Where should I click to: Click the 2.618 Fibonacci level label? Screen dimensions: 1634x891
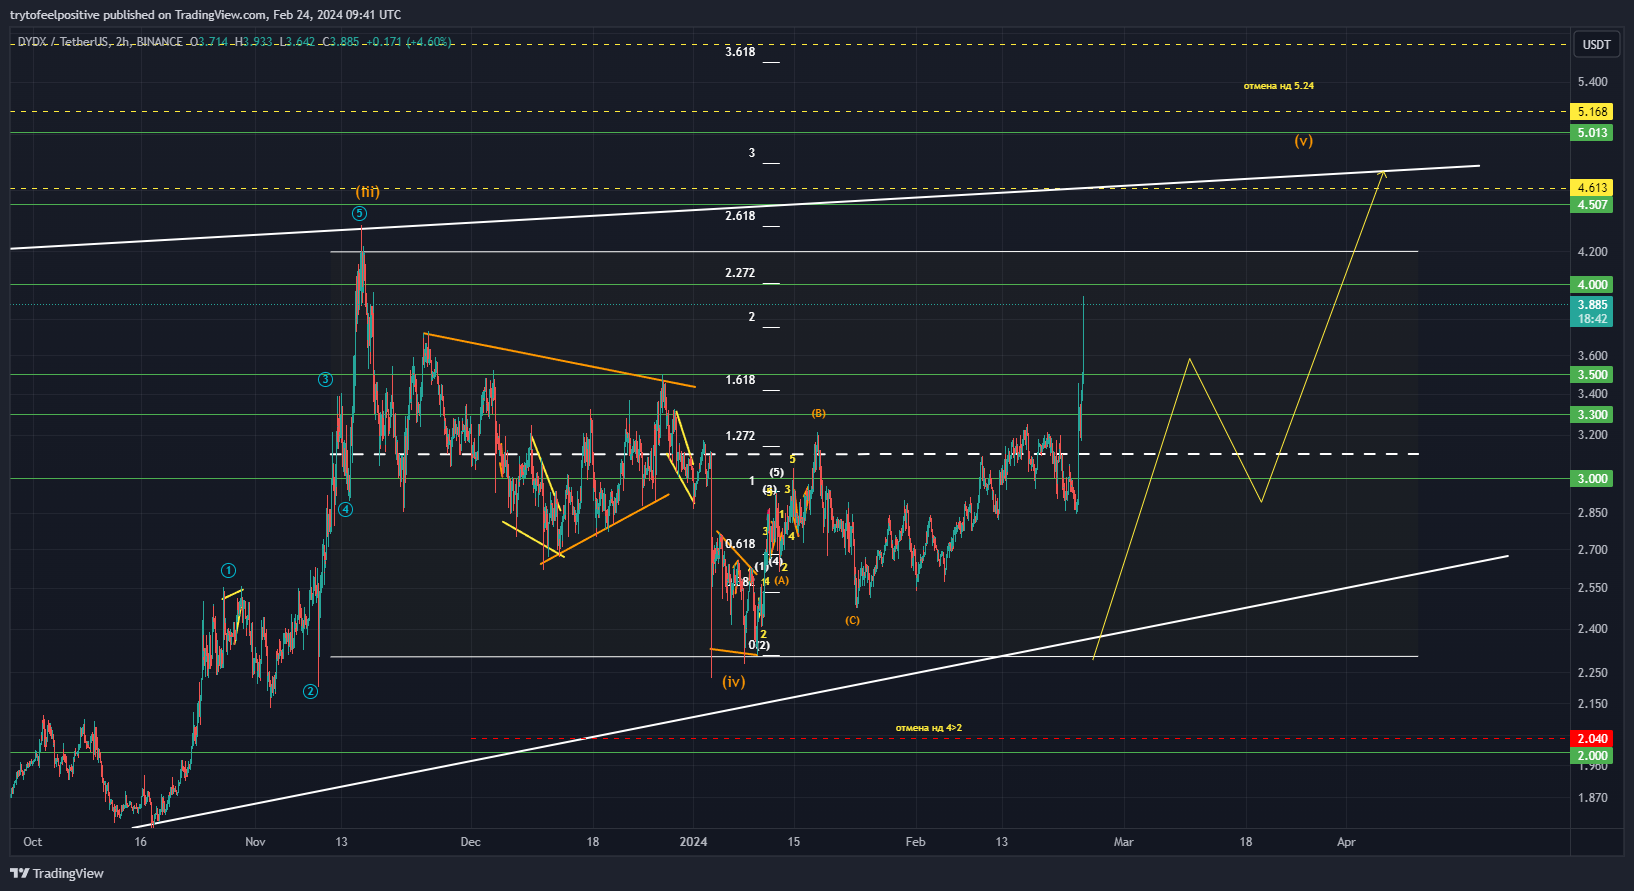(x=740, y=216)
